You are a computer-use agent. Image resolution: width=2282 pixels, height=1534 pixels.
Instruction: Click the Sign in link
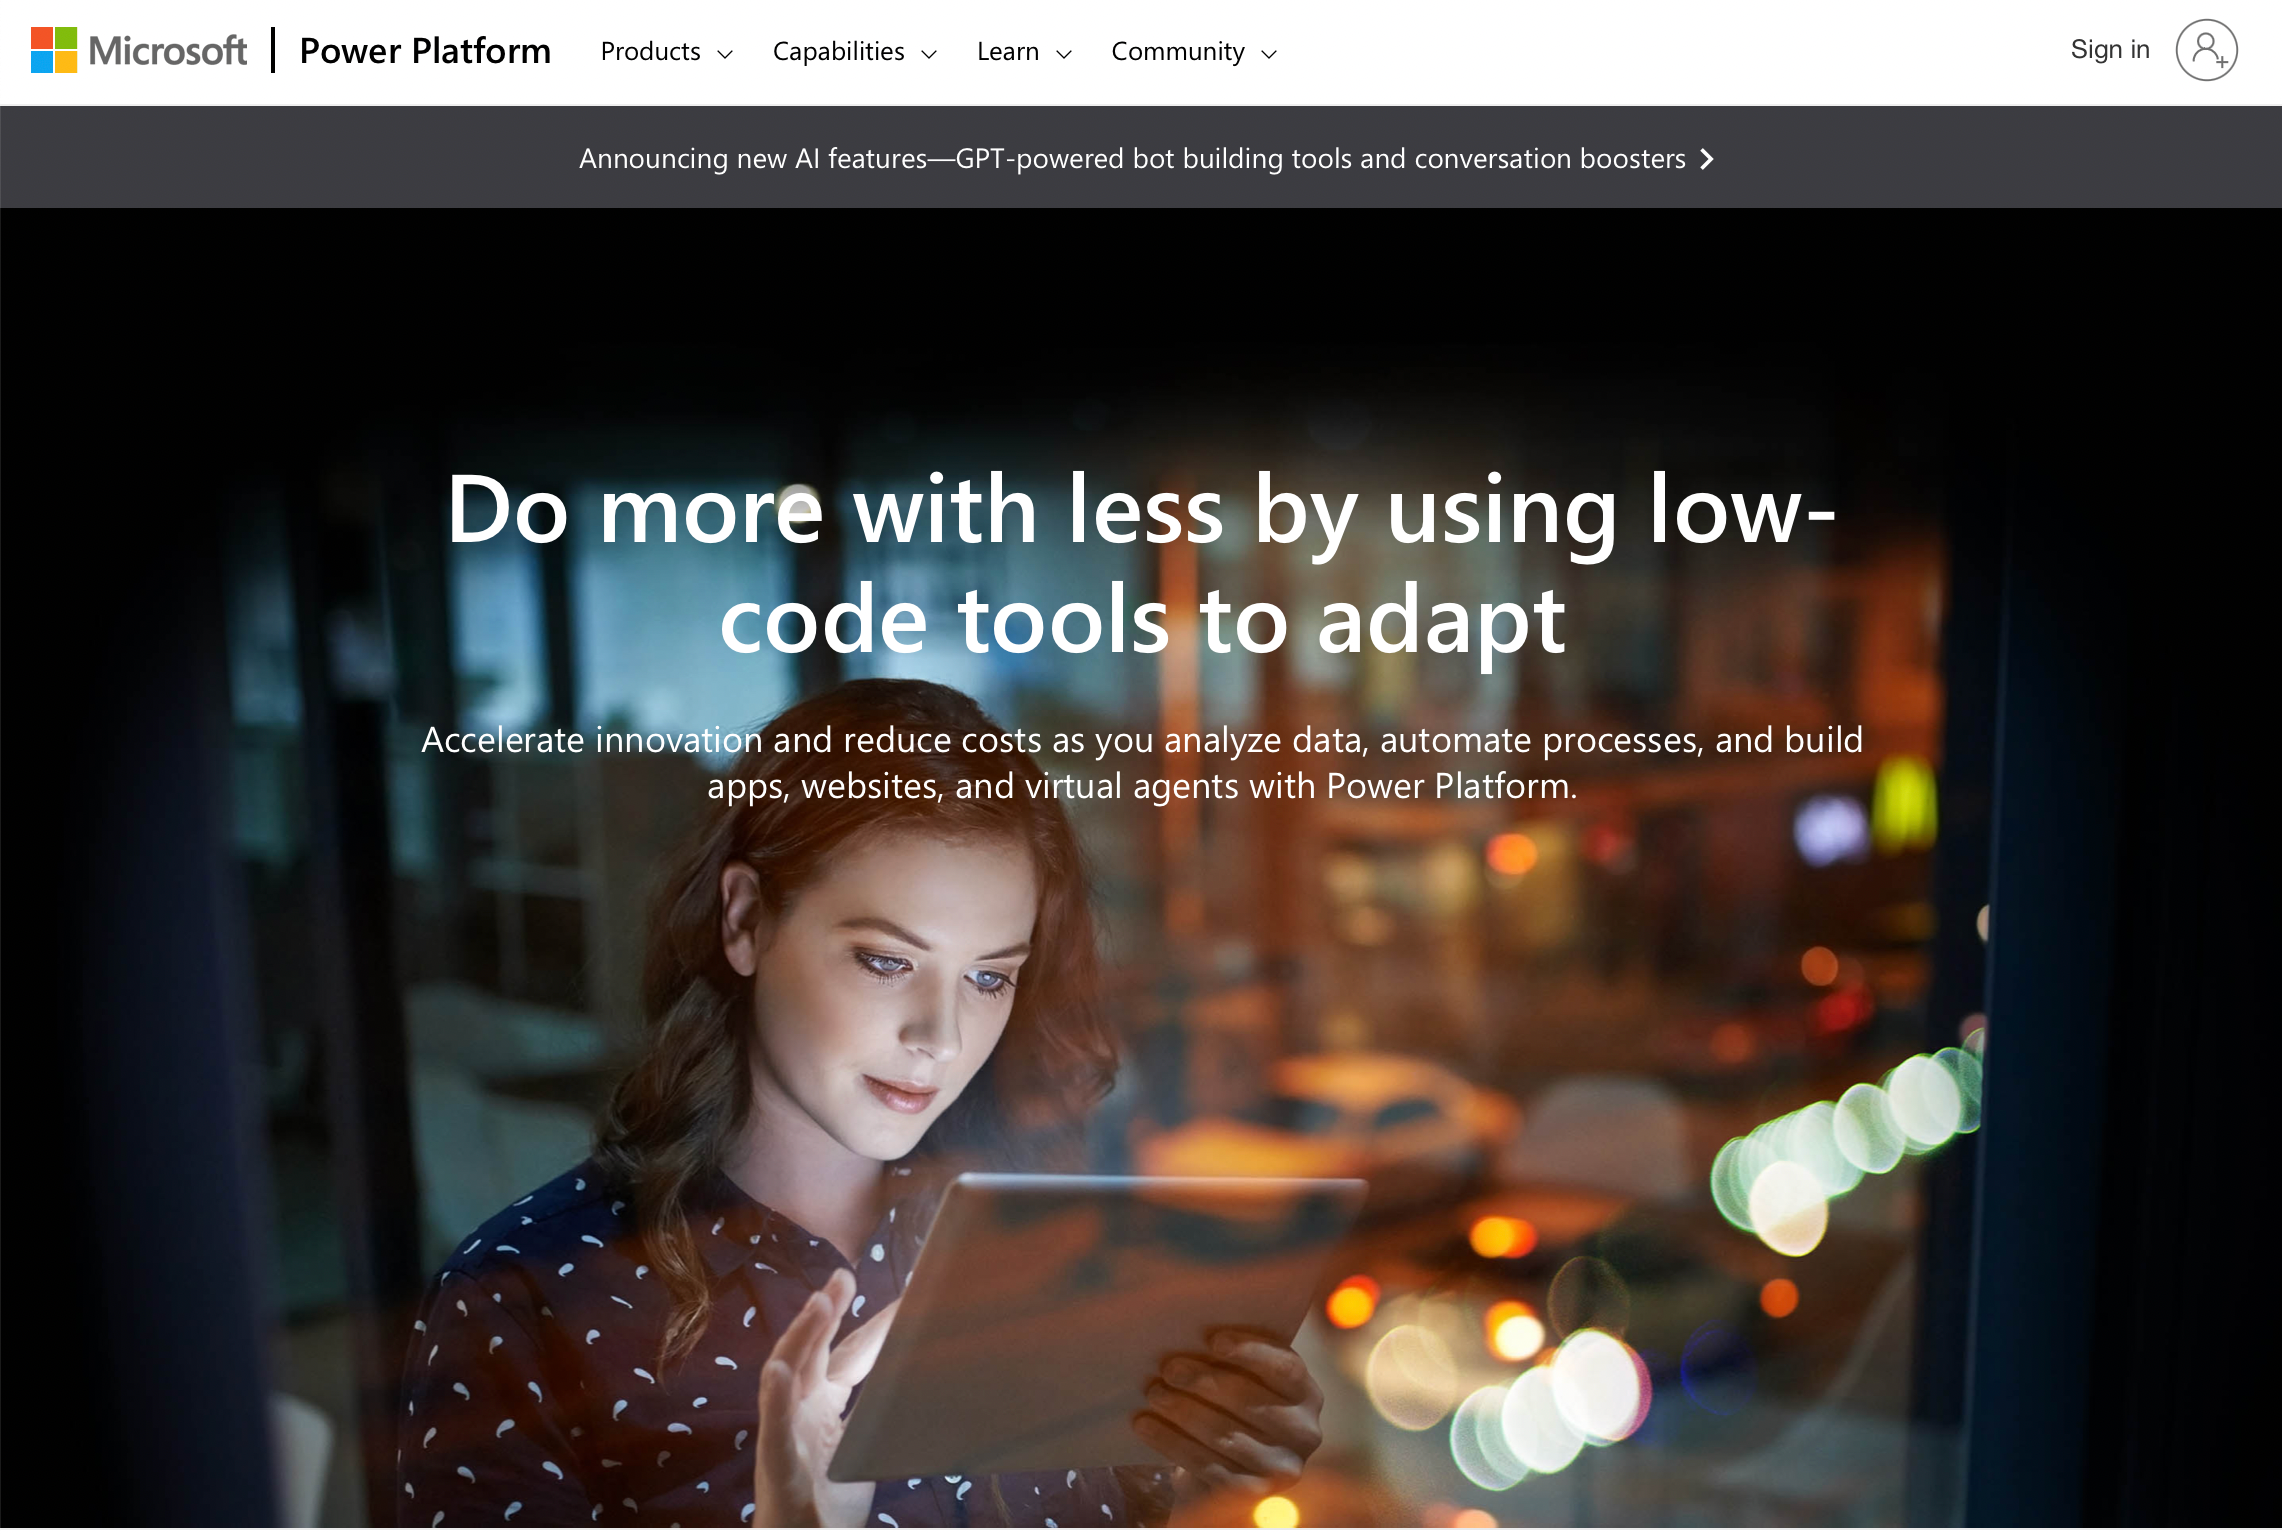(x=2110, y=49)
